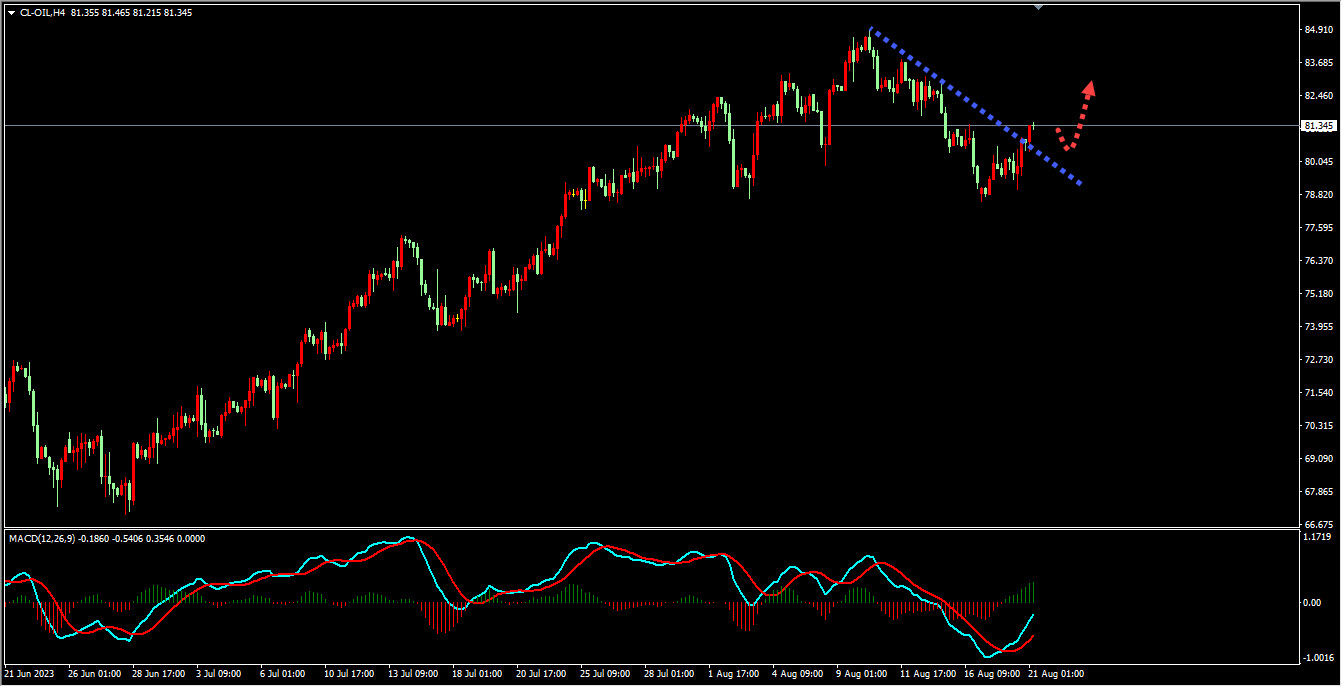Click the gray chart shift marker triangle
Viewport: 1342px width, 687px height.
[1037, 7]
